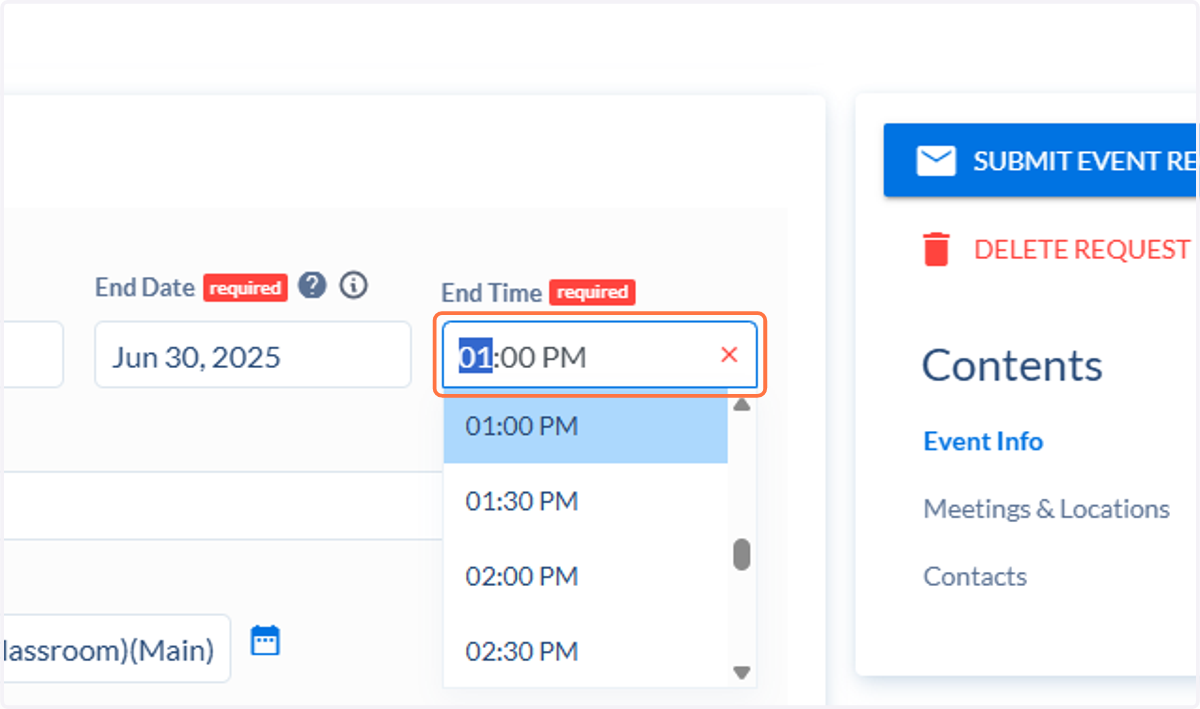Navigate to Contacts section

coord(975,576)
